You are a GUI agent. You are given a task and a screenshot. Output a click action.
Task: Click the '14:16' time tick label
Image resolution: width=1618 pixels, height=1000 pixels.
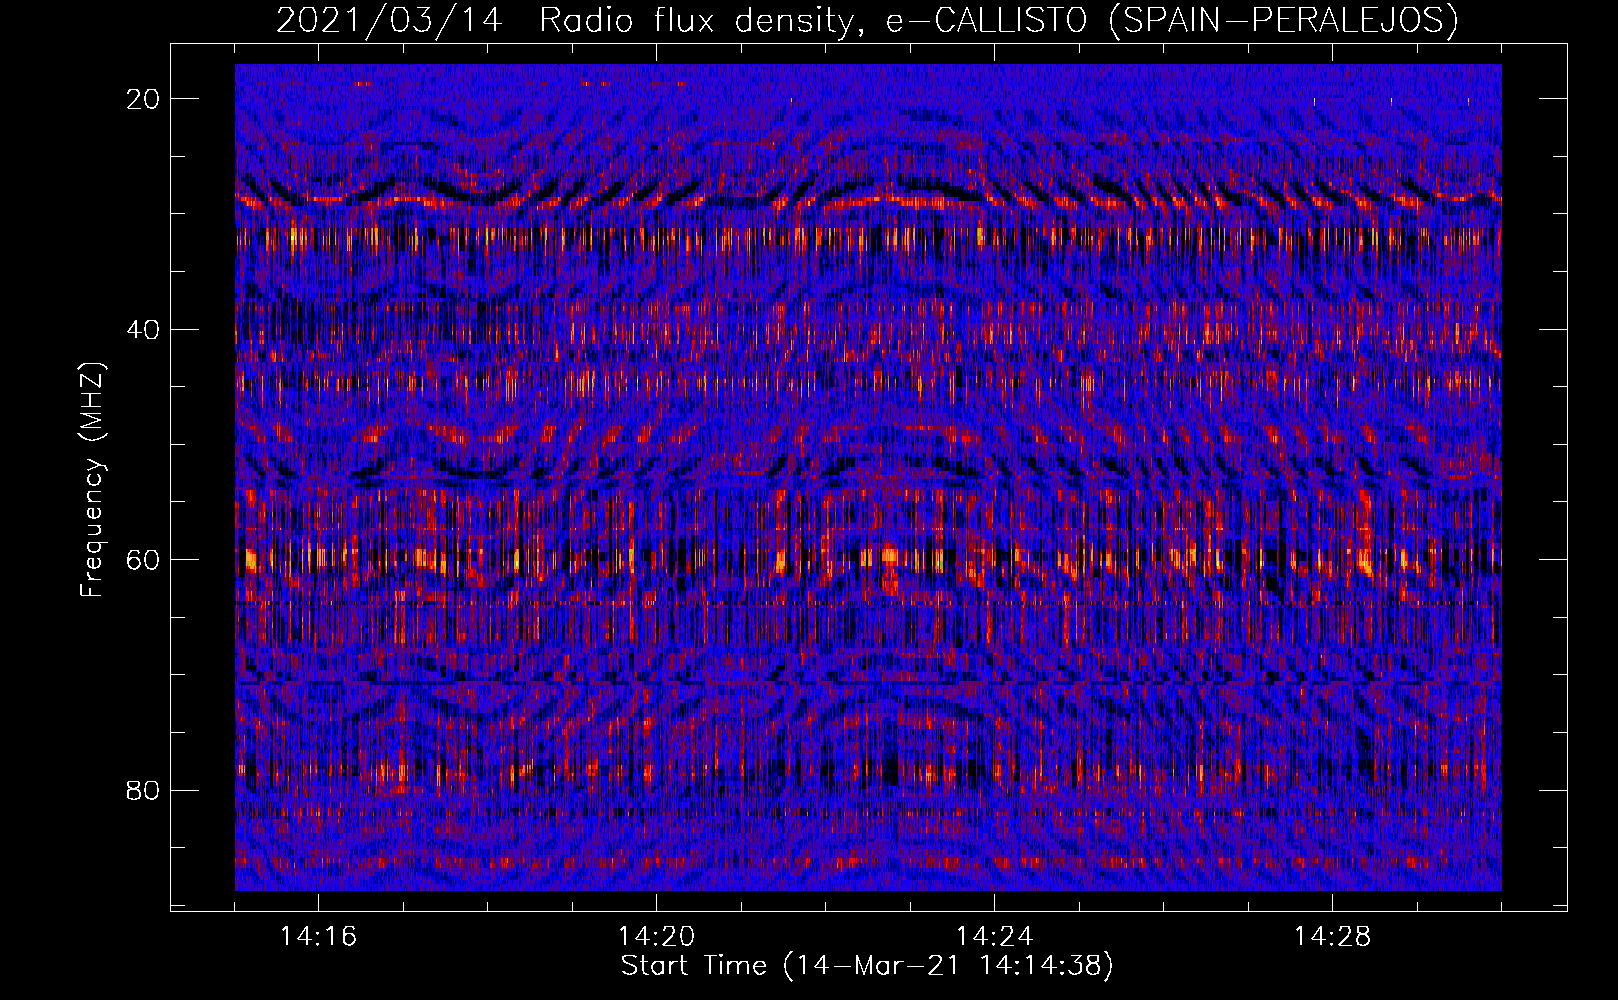click(318, 937)
